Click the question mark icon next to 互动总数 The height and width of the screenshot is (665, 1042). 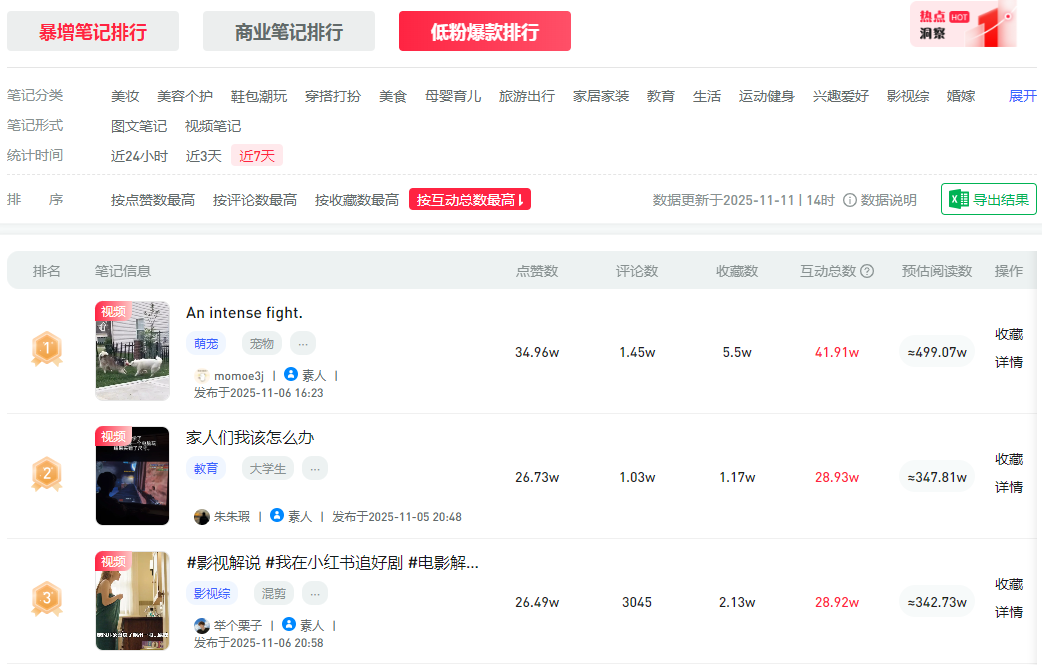click(x=867, y=271)
